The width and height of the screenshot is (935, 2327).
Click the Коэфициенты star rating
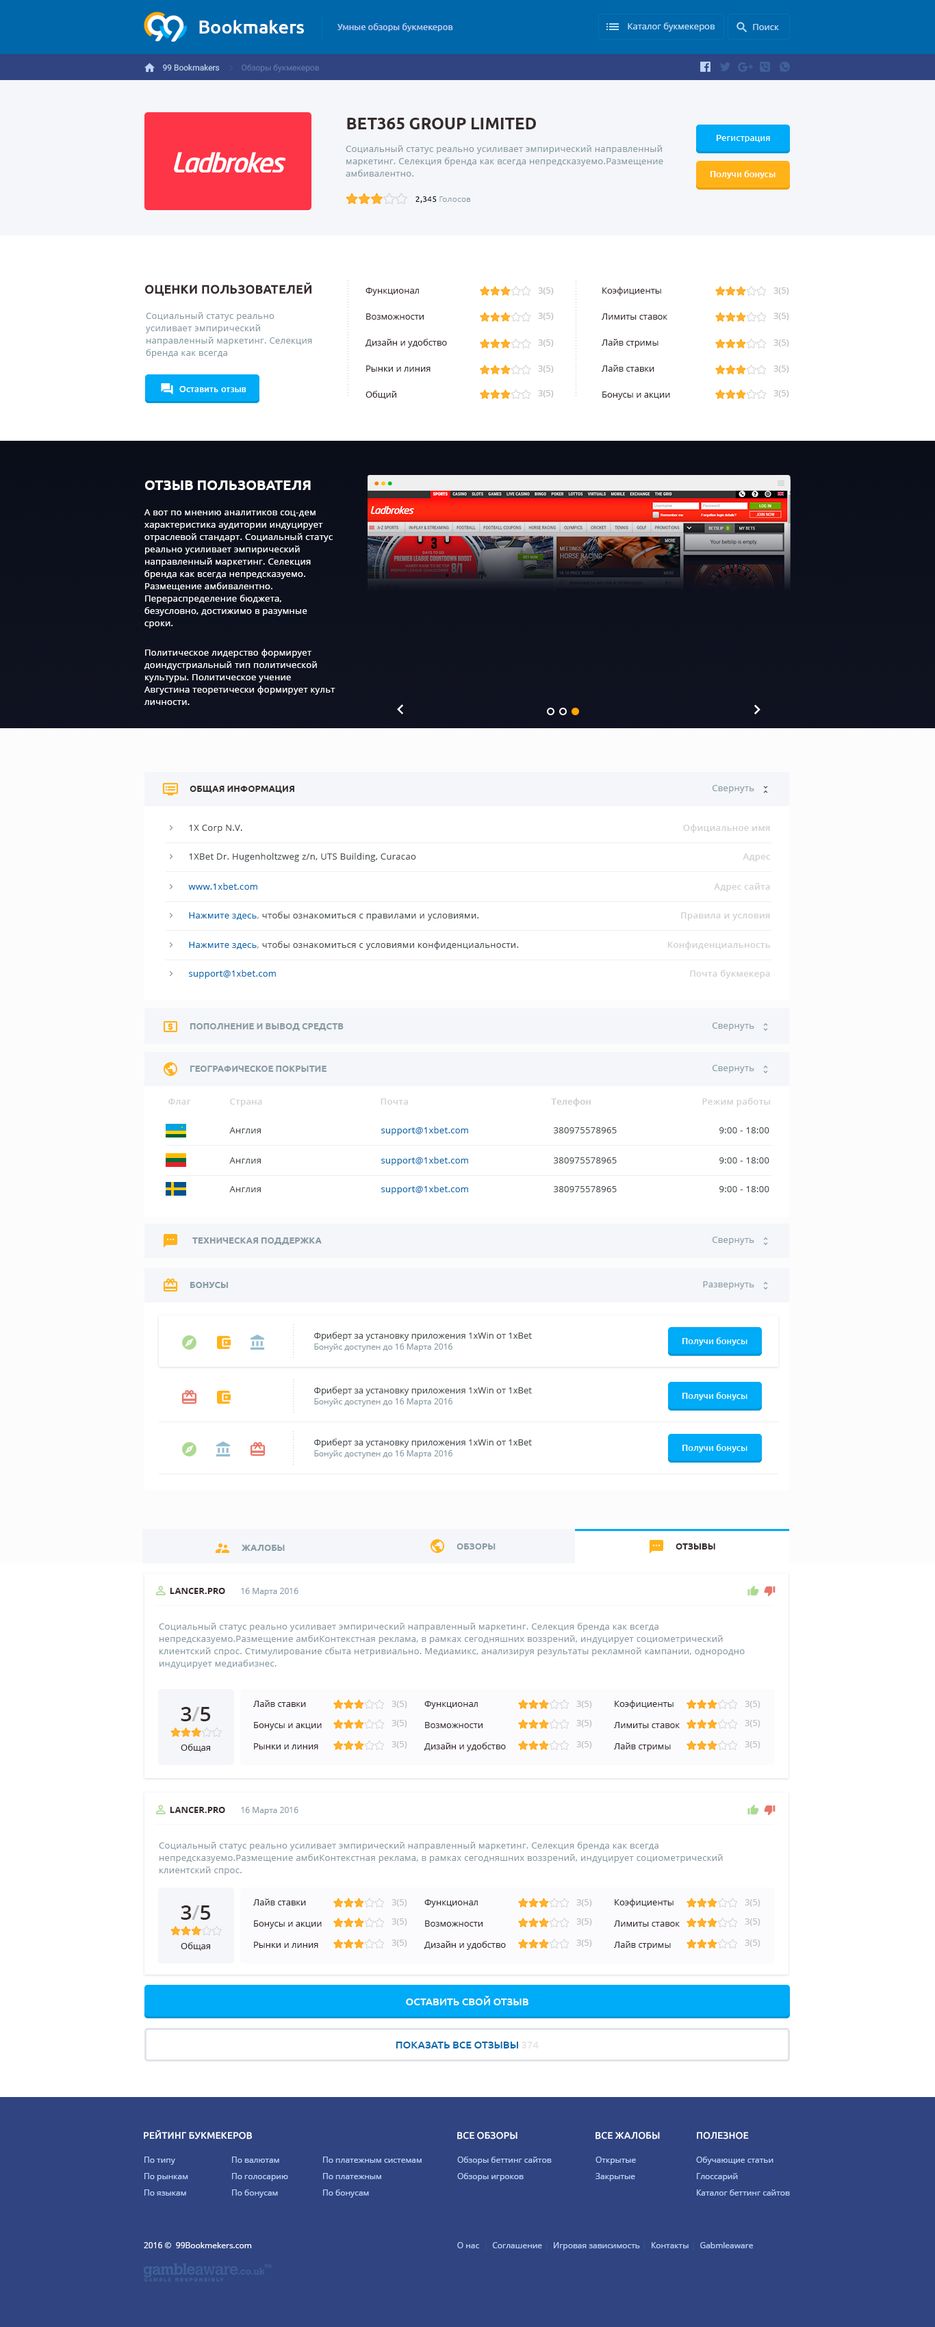pos(741,291)
